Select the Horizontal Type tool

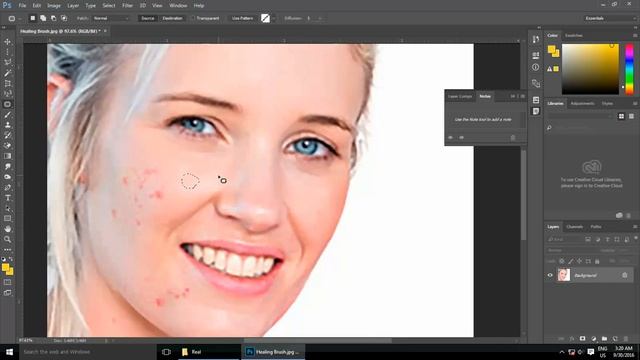tap(7, 198)
